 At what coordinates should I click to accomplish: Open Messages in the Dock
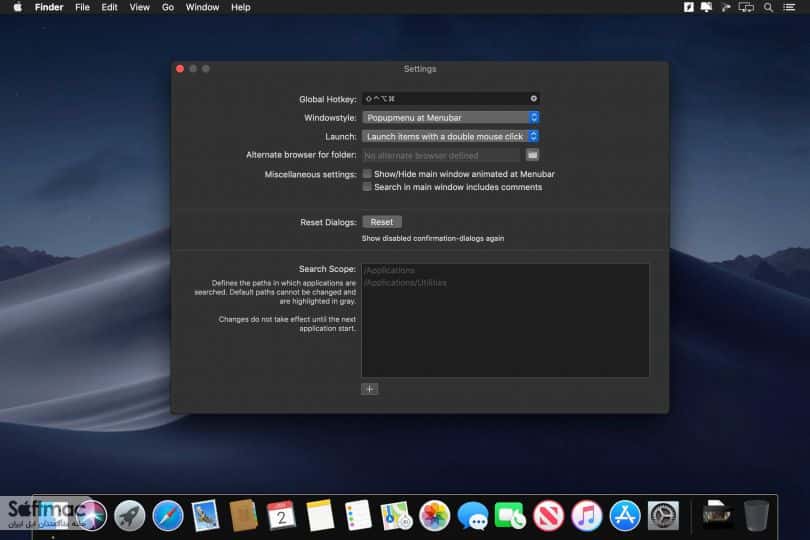click(x=472, y=515)
